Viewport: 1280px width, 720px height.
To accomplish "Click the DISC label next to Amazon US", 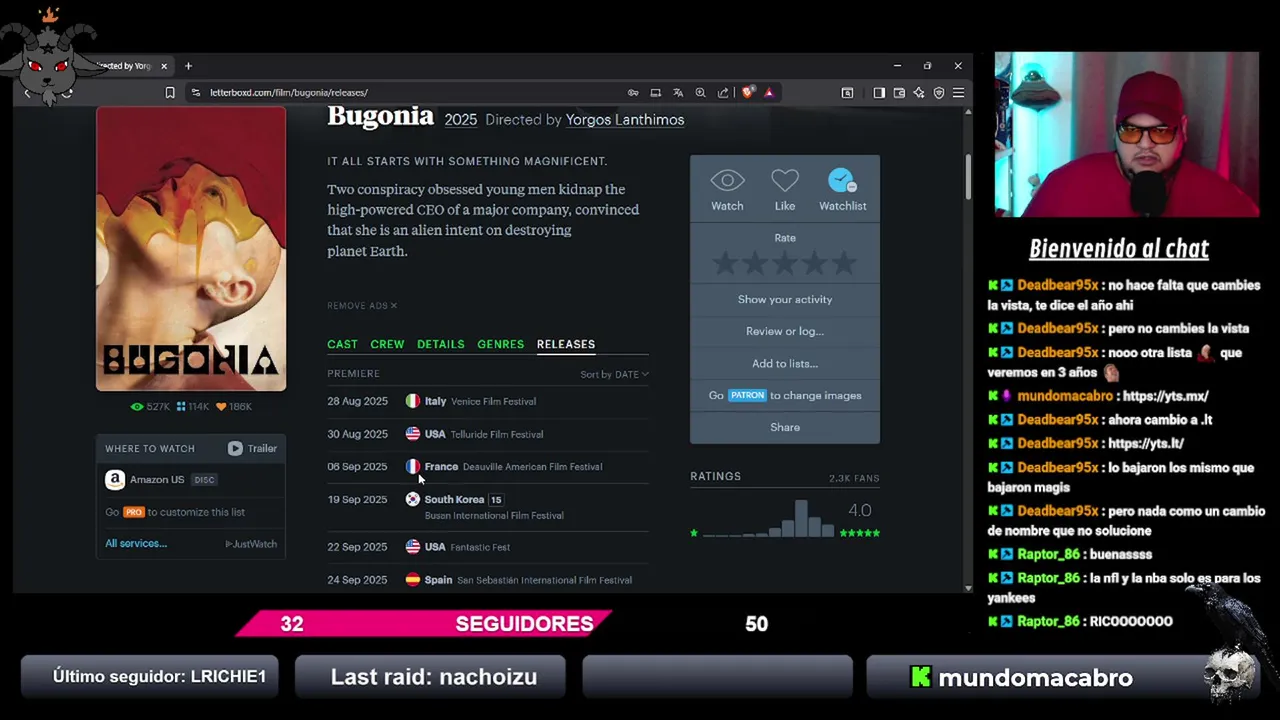I will (204, 480).
